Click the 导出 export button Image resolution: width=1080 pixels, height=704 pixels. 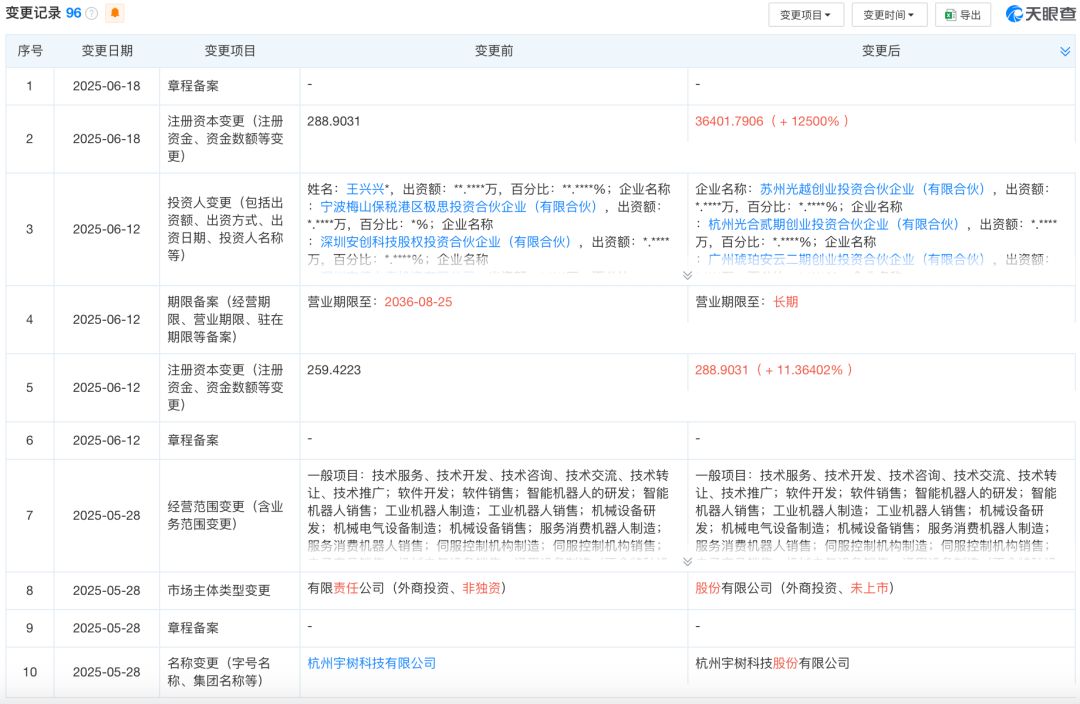coord(962,15)
